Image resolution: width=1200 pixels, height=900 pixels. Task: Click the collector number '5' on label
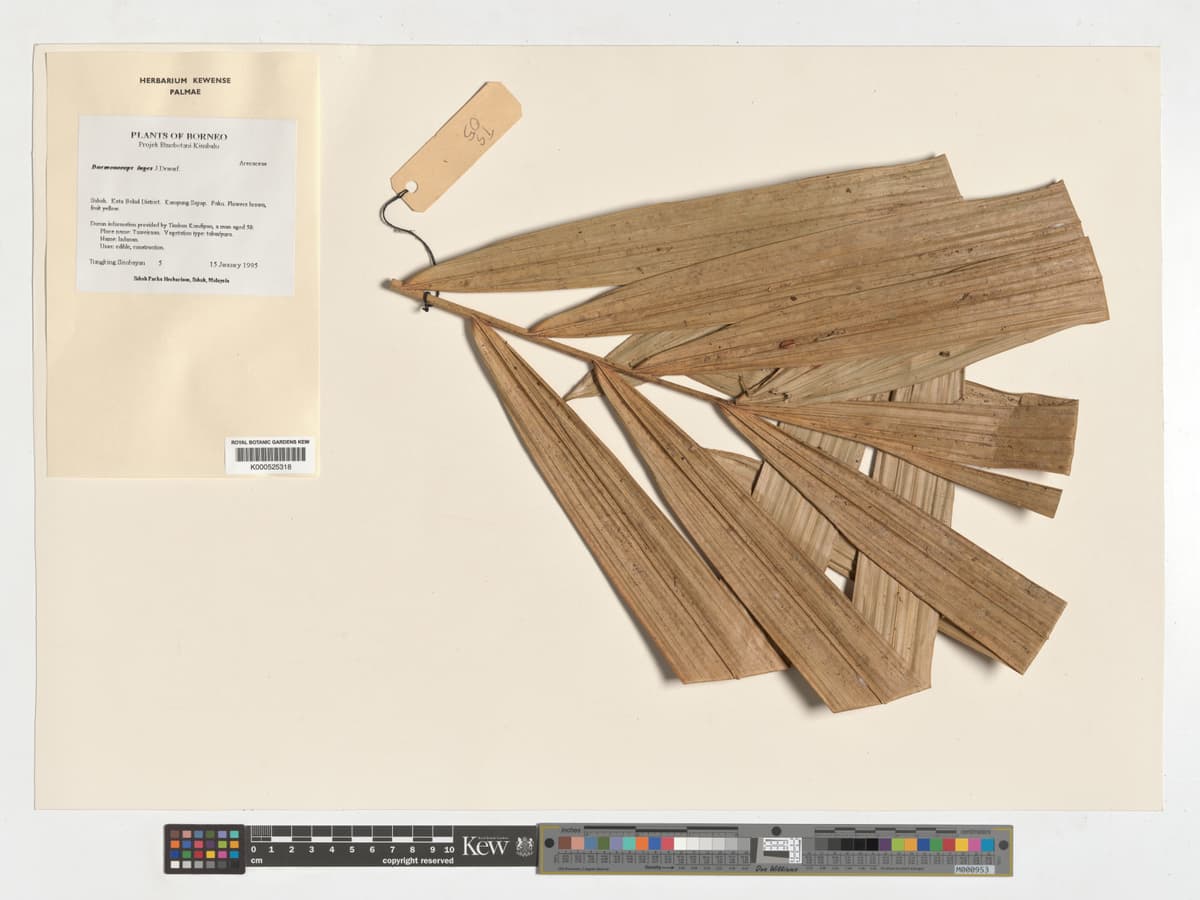click(x=160, y=261)
